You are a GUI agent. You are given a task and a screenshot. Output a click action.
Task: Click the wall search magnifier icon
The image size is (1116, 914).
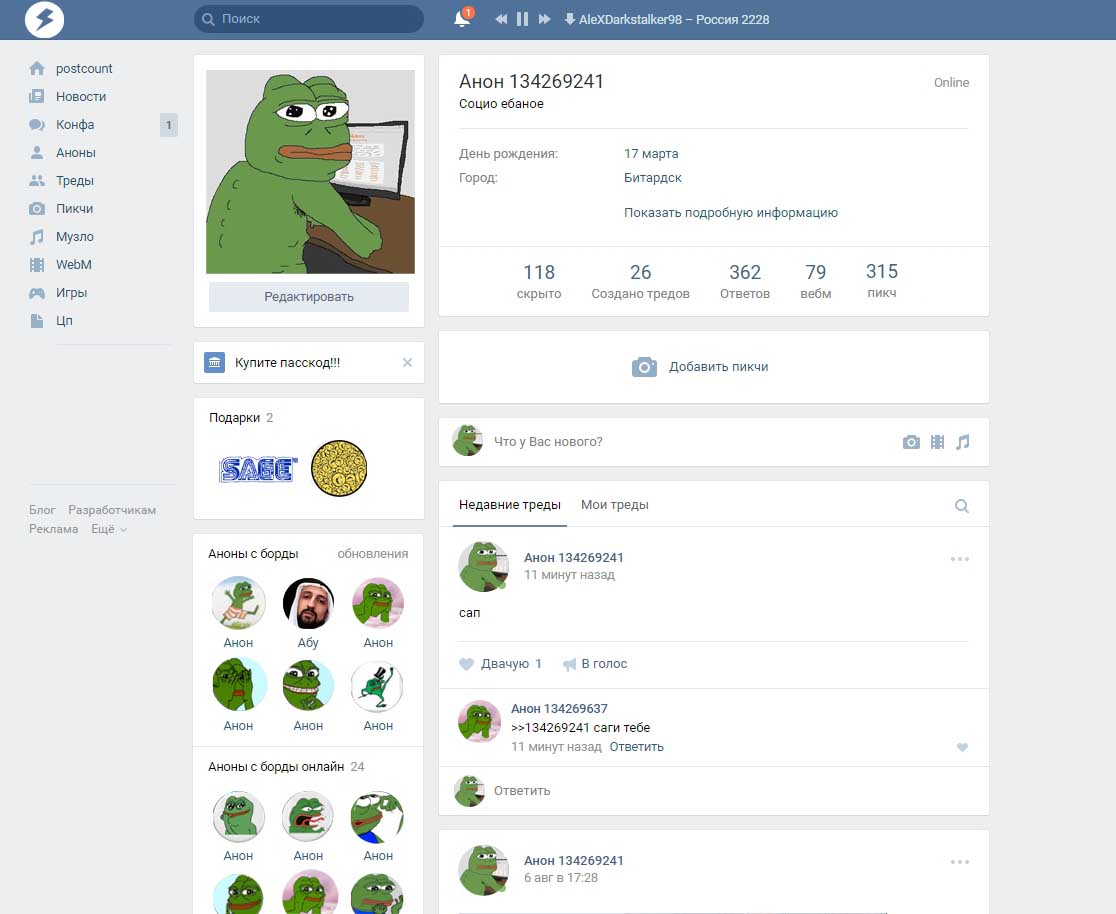pos(962,506)
